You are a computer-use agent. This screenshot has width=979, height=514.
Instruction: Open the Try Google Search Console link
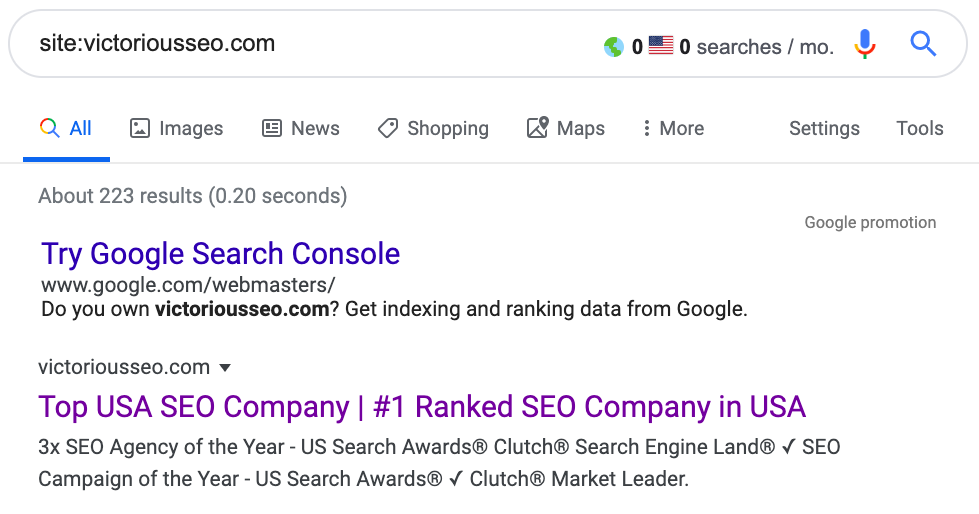pos(221,254)
